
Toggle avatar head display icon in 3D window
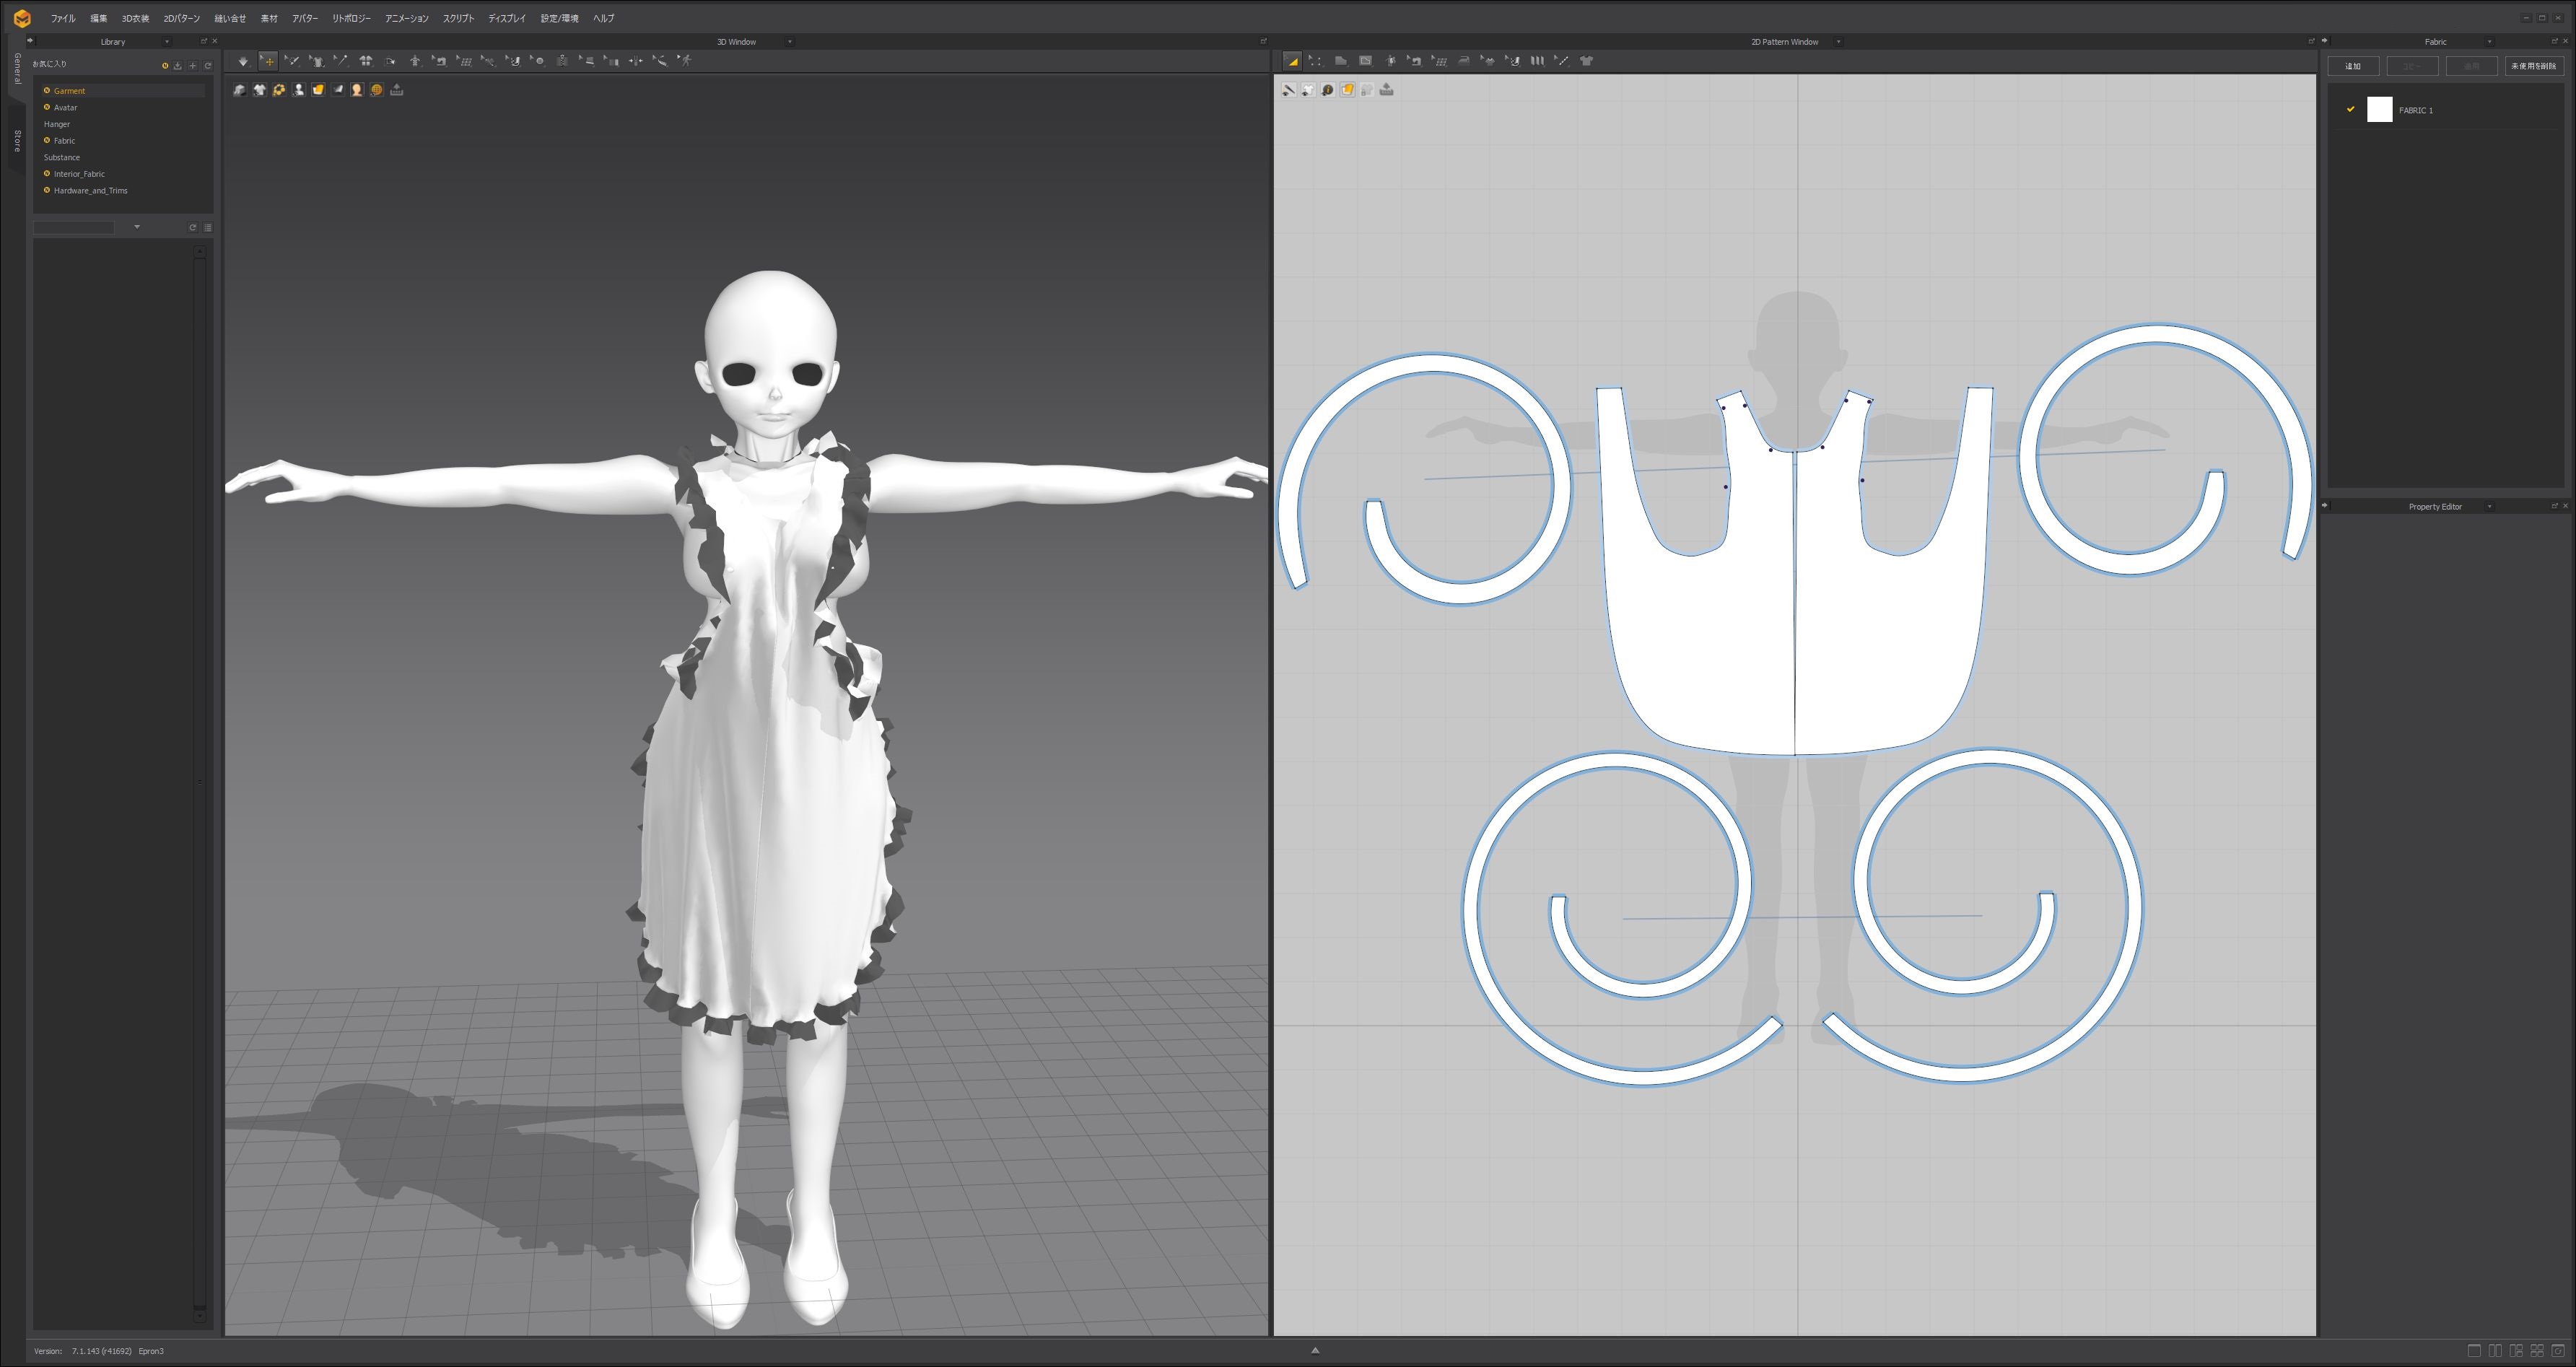pyautogui.click(x=357, y=90)
